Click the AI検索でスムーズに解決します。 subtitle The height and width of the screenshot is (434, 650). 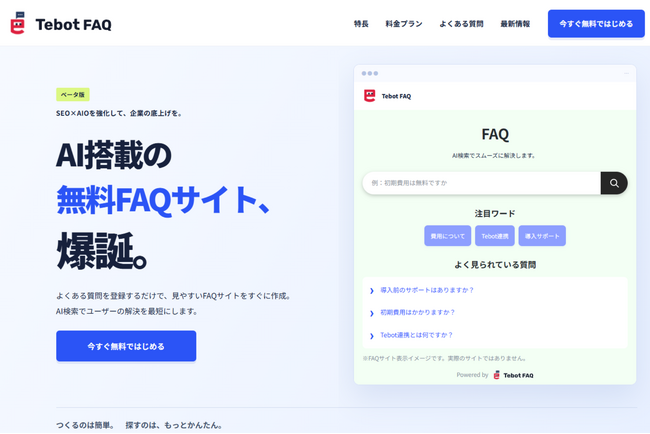point(493,156)
